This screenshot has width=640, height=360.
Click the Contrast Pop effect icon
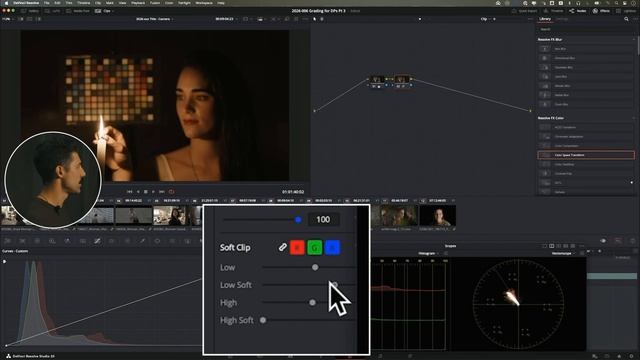pos(545,173)
